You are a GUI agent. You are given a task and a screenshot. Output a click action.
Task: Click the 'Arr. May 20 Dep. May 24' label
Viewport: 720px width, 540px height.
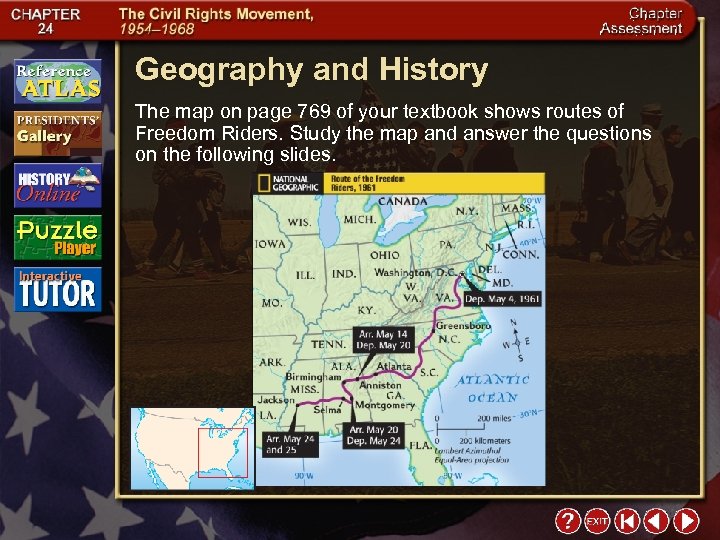(373, 435)
